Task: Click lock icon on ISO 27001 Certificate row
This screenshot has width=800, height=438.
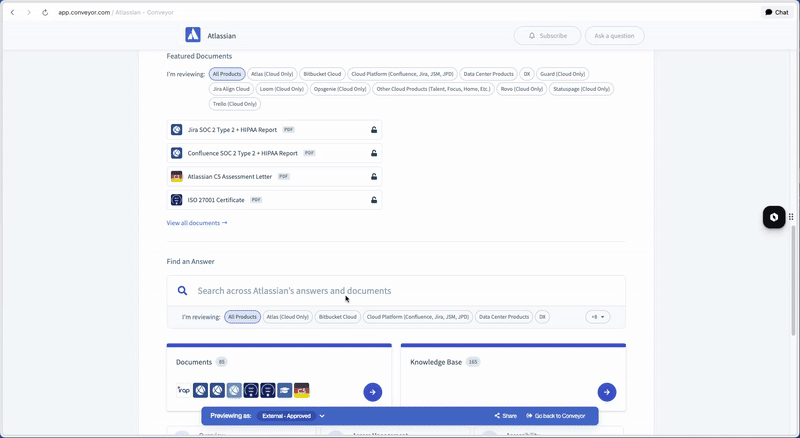Action: coord(374,200)
